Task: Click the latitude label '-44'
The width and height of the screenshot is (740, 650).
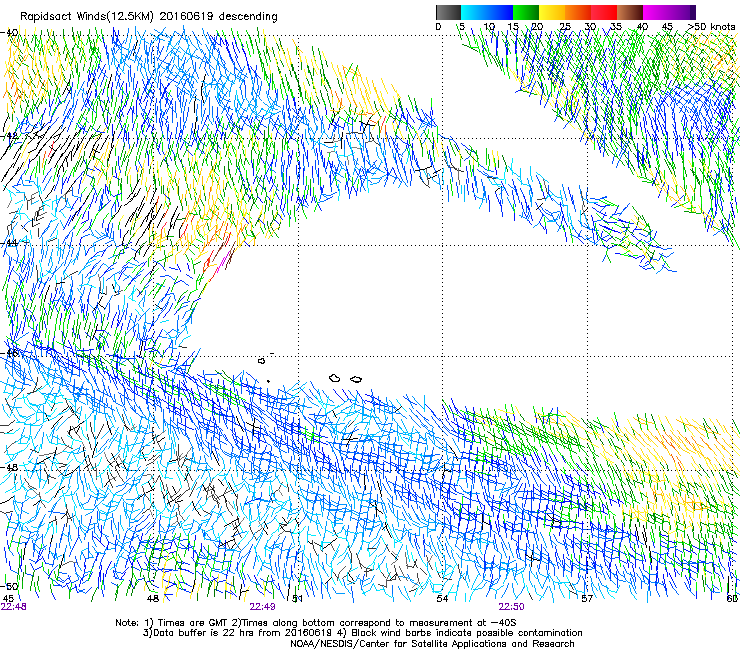Action: coord(10,243)
